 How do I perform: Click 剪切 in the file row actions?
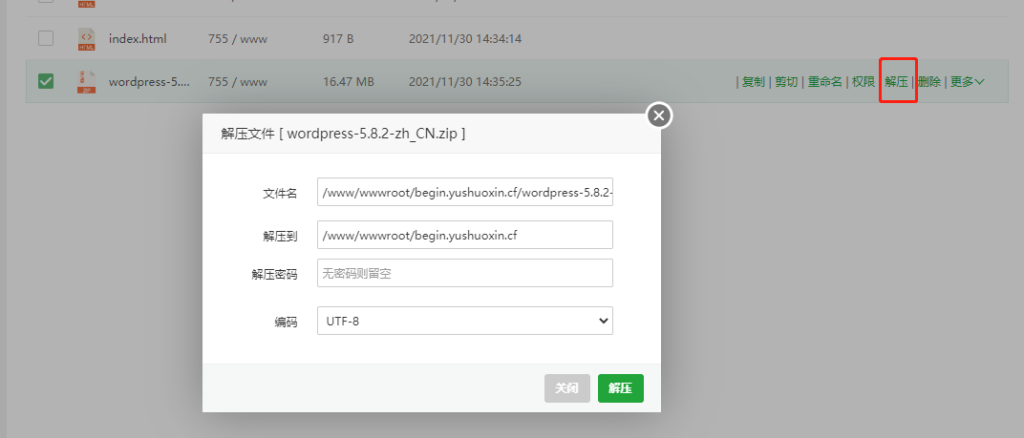(x=786, y=82)
